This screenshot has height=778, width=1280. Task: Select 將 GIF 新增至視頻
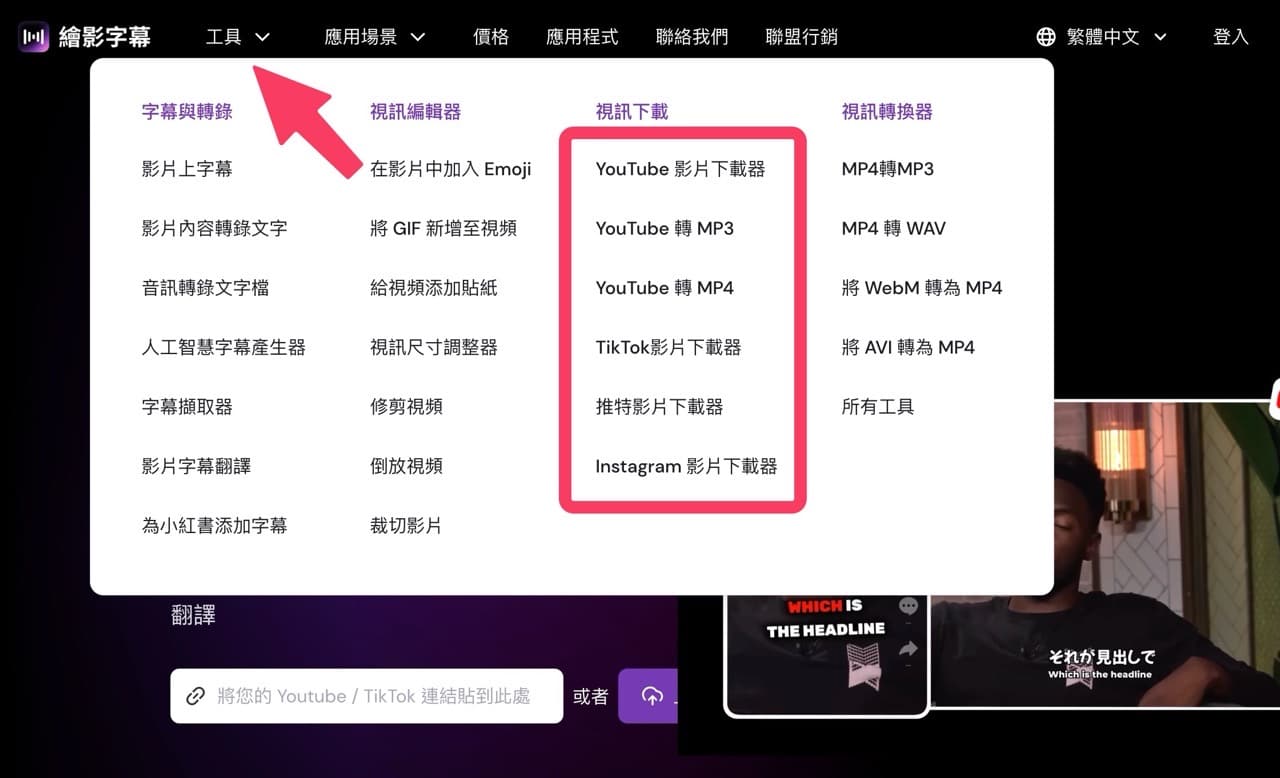[443, 228]
